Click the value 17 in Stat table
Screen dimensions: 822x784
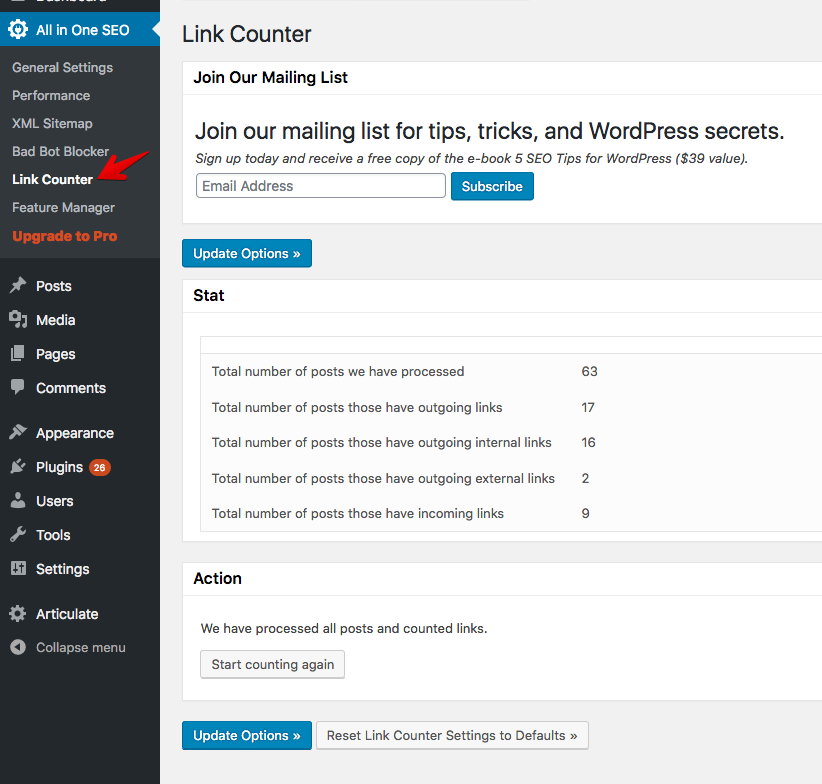588,407
